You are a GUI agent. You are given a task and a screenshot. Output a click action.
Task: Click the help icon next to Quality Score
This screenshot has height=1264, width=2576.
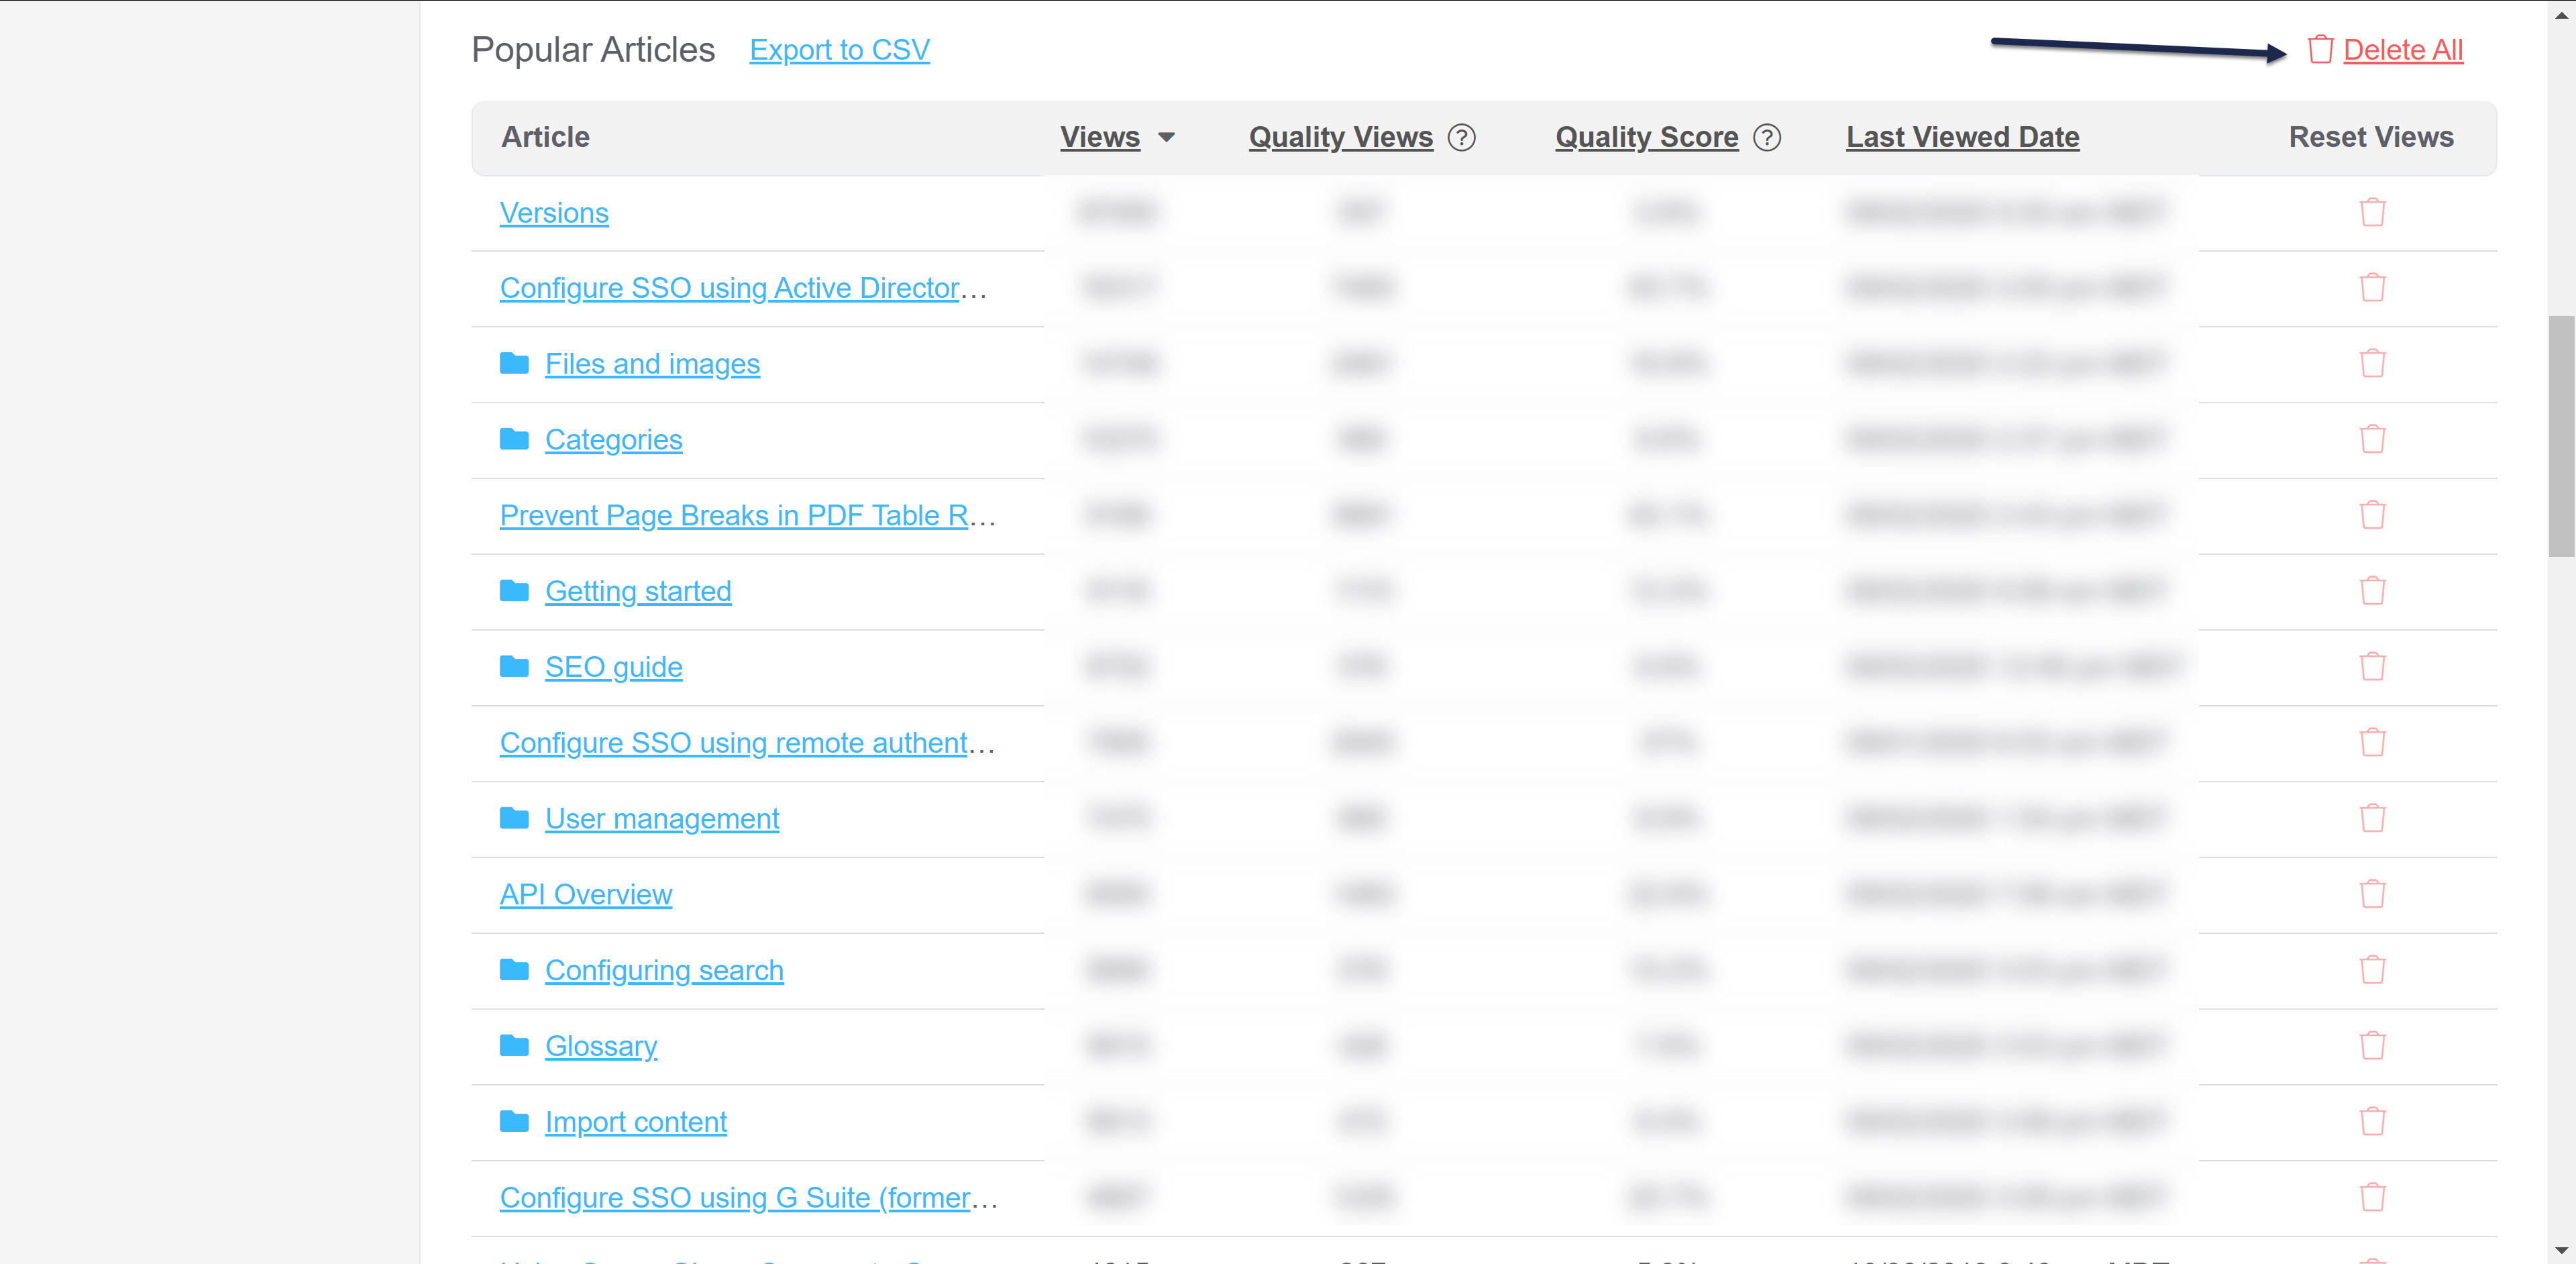point(1767,137)
